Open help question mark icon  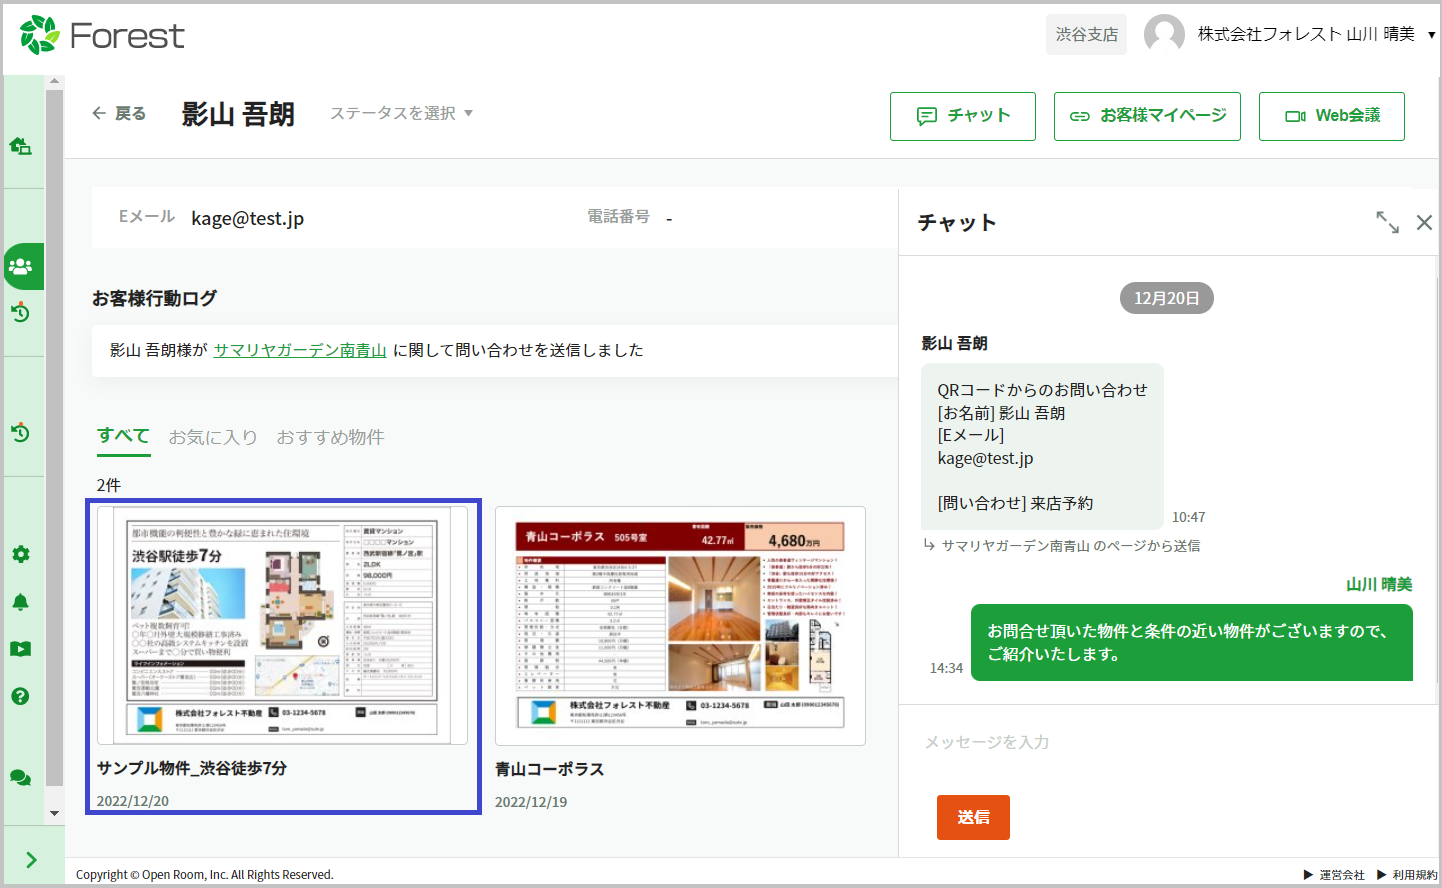pos(20,696)
